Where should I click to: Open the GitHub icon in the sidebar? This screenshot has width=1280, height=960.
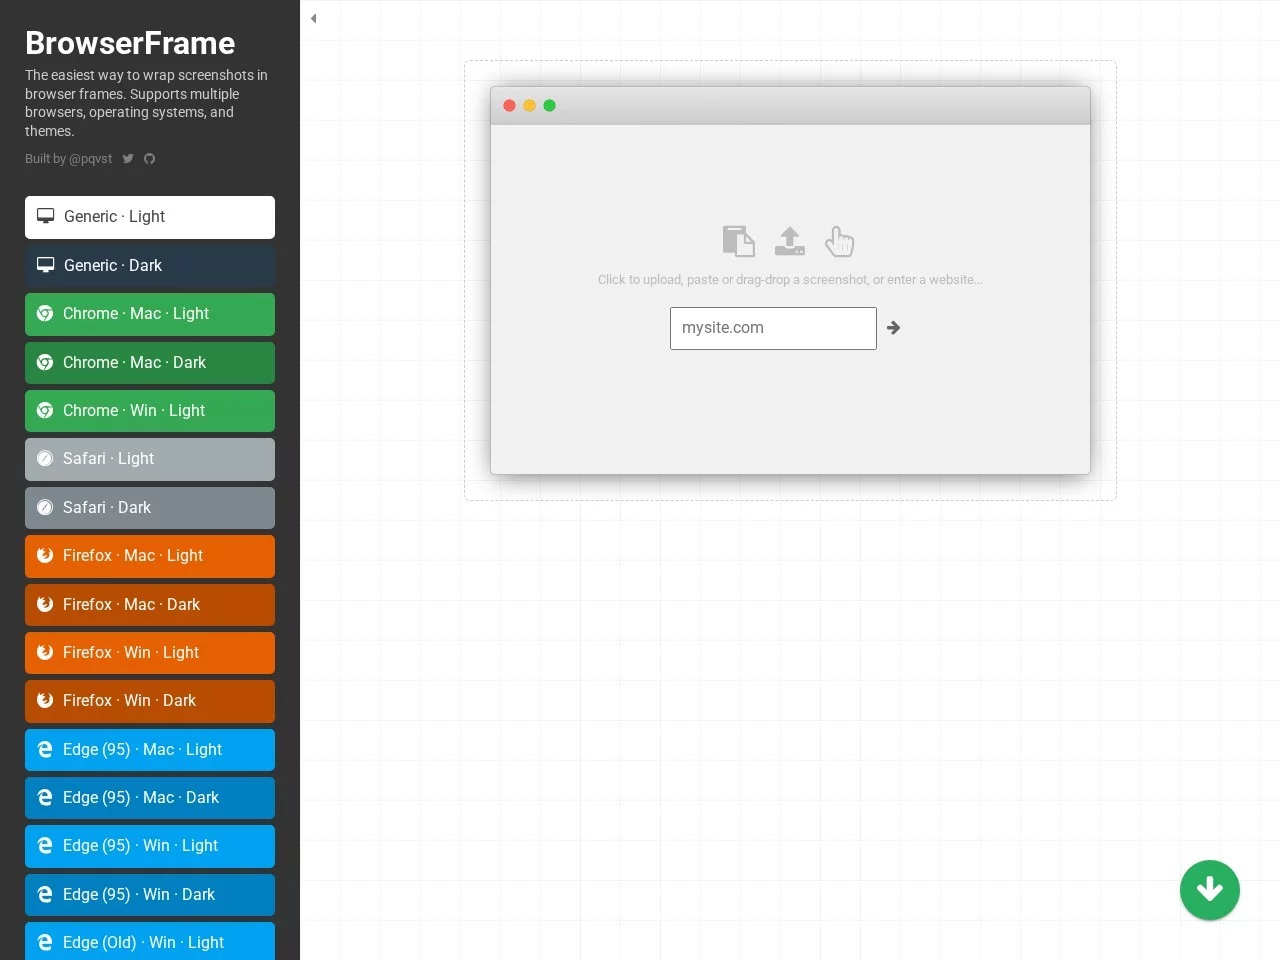coord(149,158)
